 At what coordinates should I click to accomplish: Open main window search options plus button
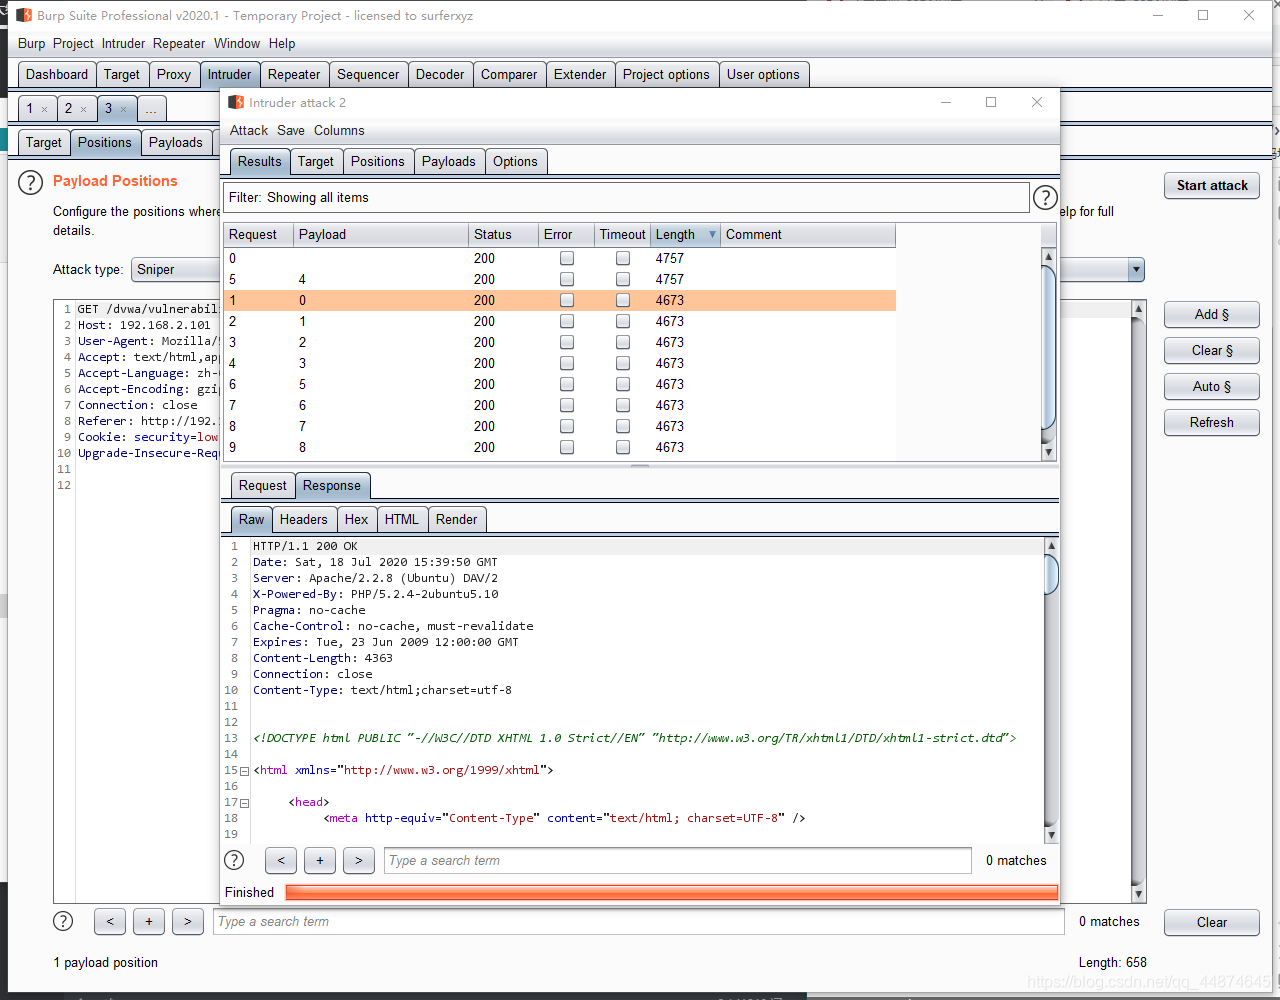[149, 922]
